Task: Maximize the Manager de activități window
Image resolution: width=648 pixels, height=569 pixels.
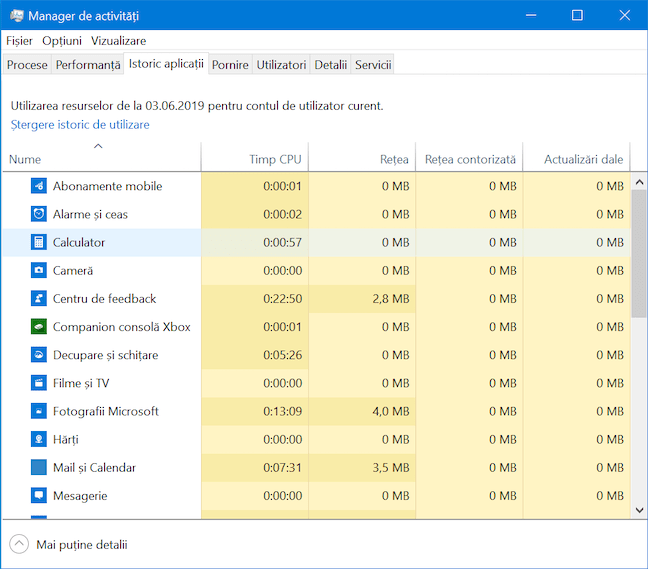Action: (577, 15)
